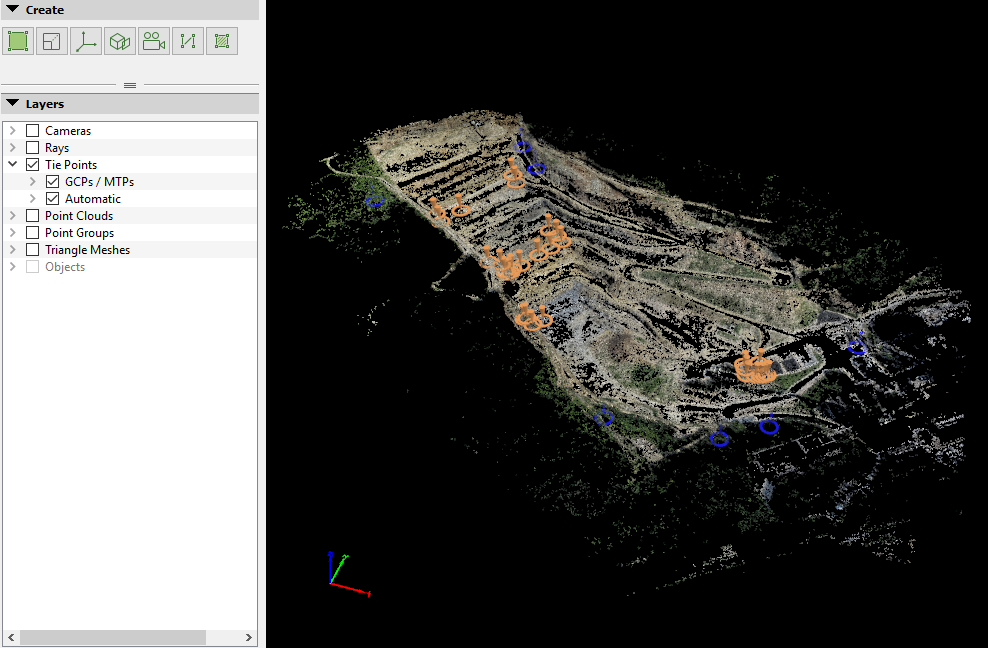Expand the GCPs / MTPs sub-tree
The width and height of the screenshot is (988, 648).
pos(31,181)
